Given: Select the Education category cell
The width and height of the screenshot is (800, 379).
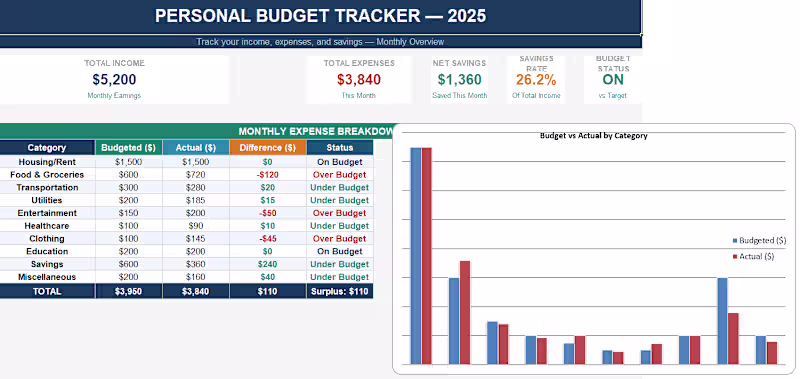Looking at the screenshot, I should (47, 251).
